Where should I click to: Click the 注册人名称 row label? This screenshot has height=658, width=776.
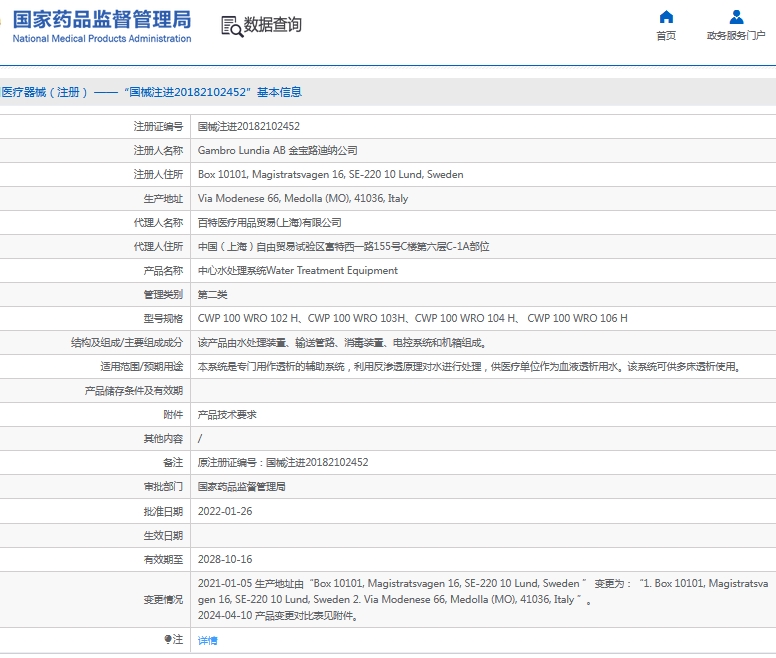(x=158, y=150)
